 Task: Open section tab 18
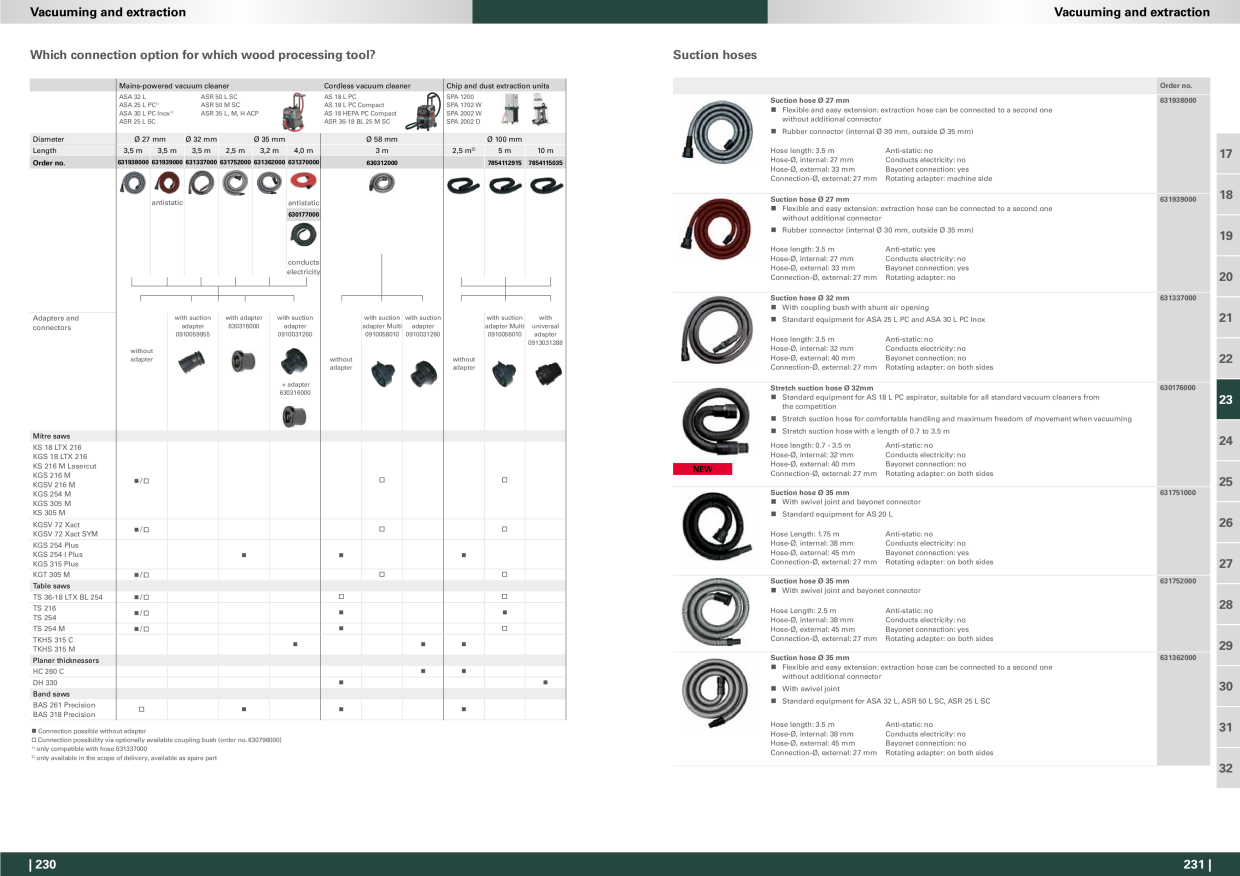[1227, 195]
